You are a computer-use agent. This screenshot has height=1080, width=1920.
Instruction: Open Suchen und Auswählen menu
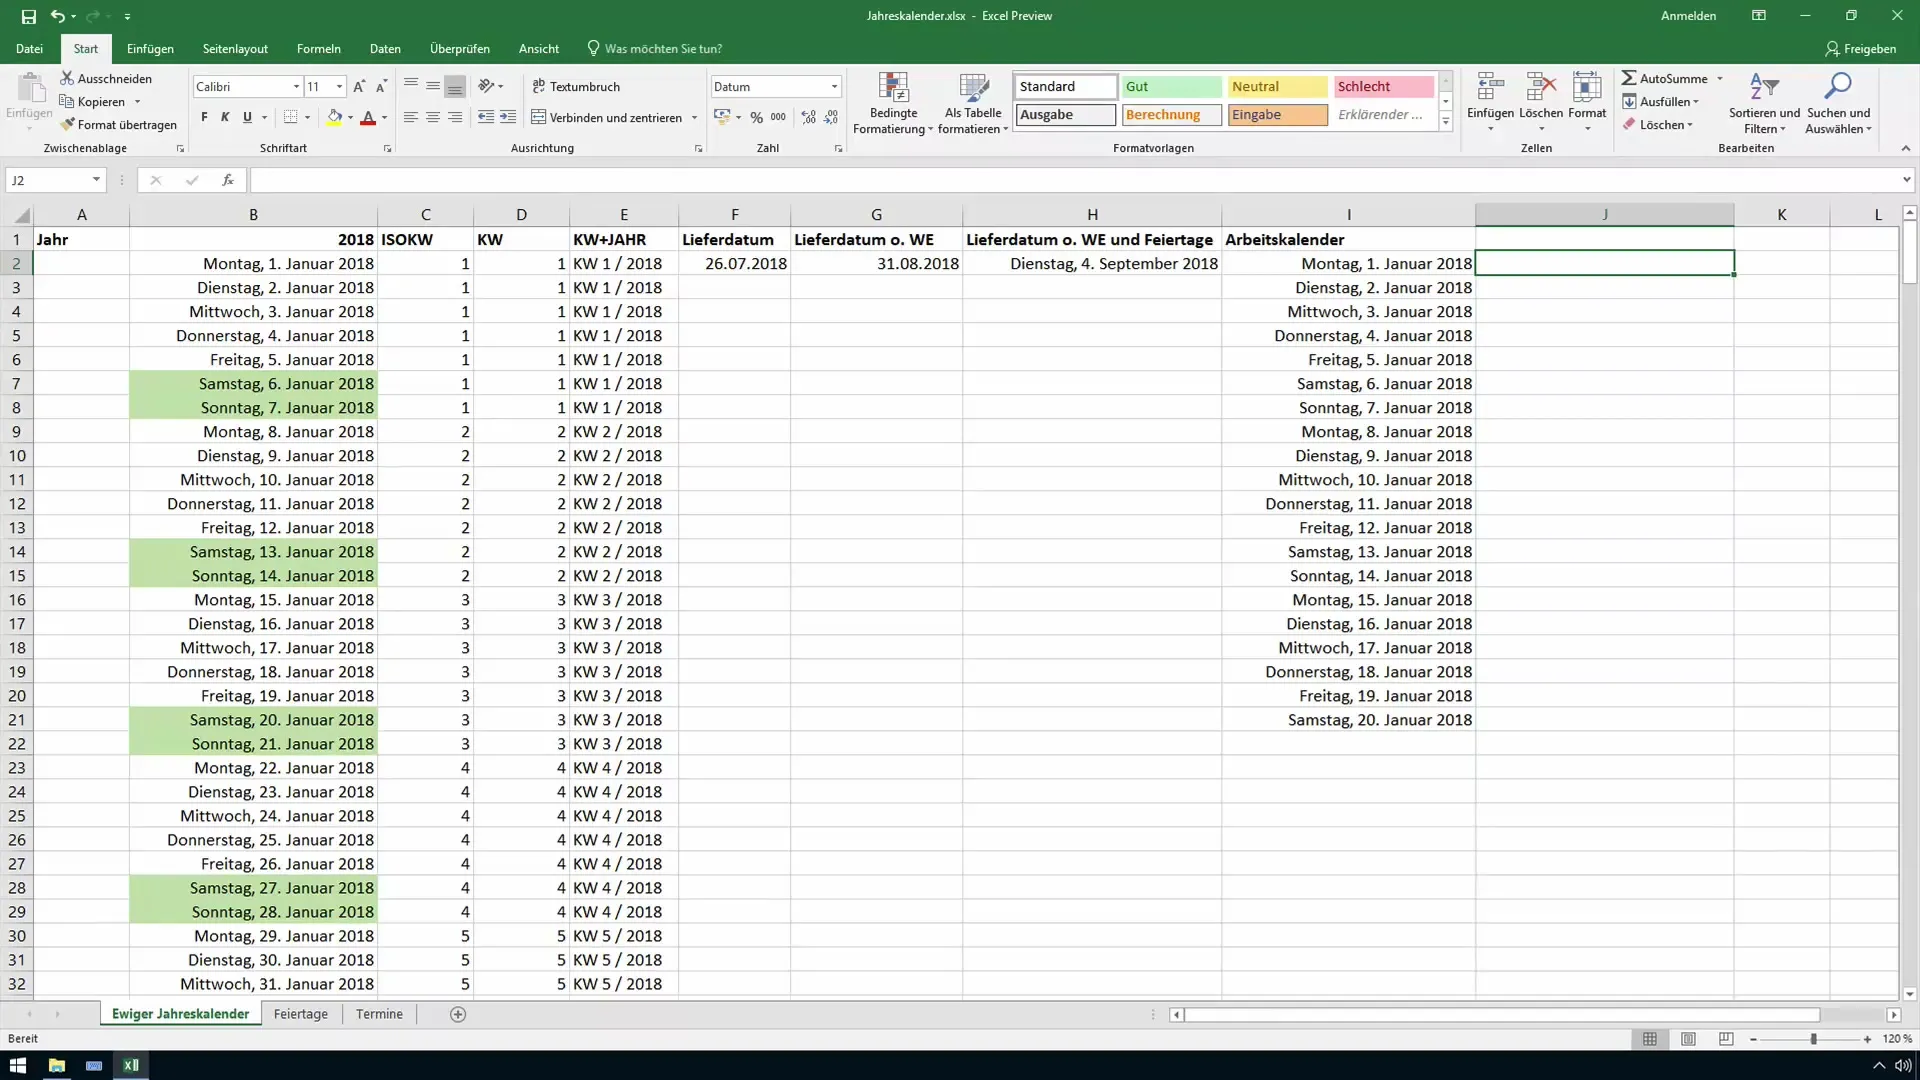(x=1838, y=103)
